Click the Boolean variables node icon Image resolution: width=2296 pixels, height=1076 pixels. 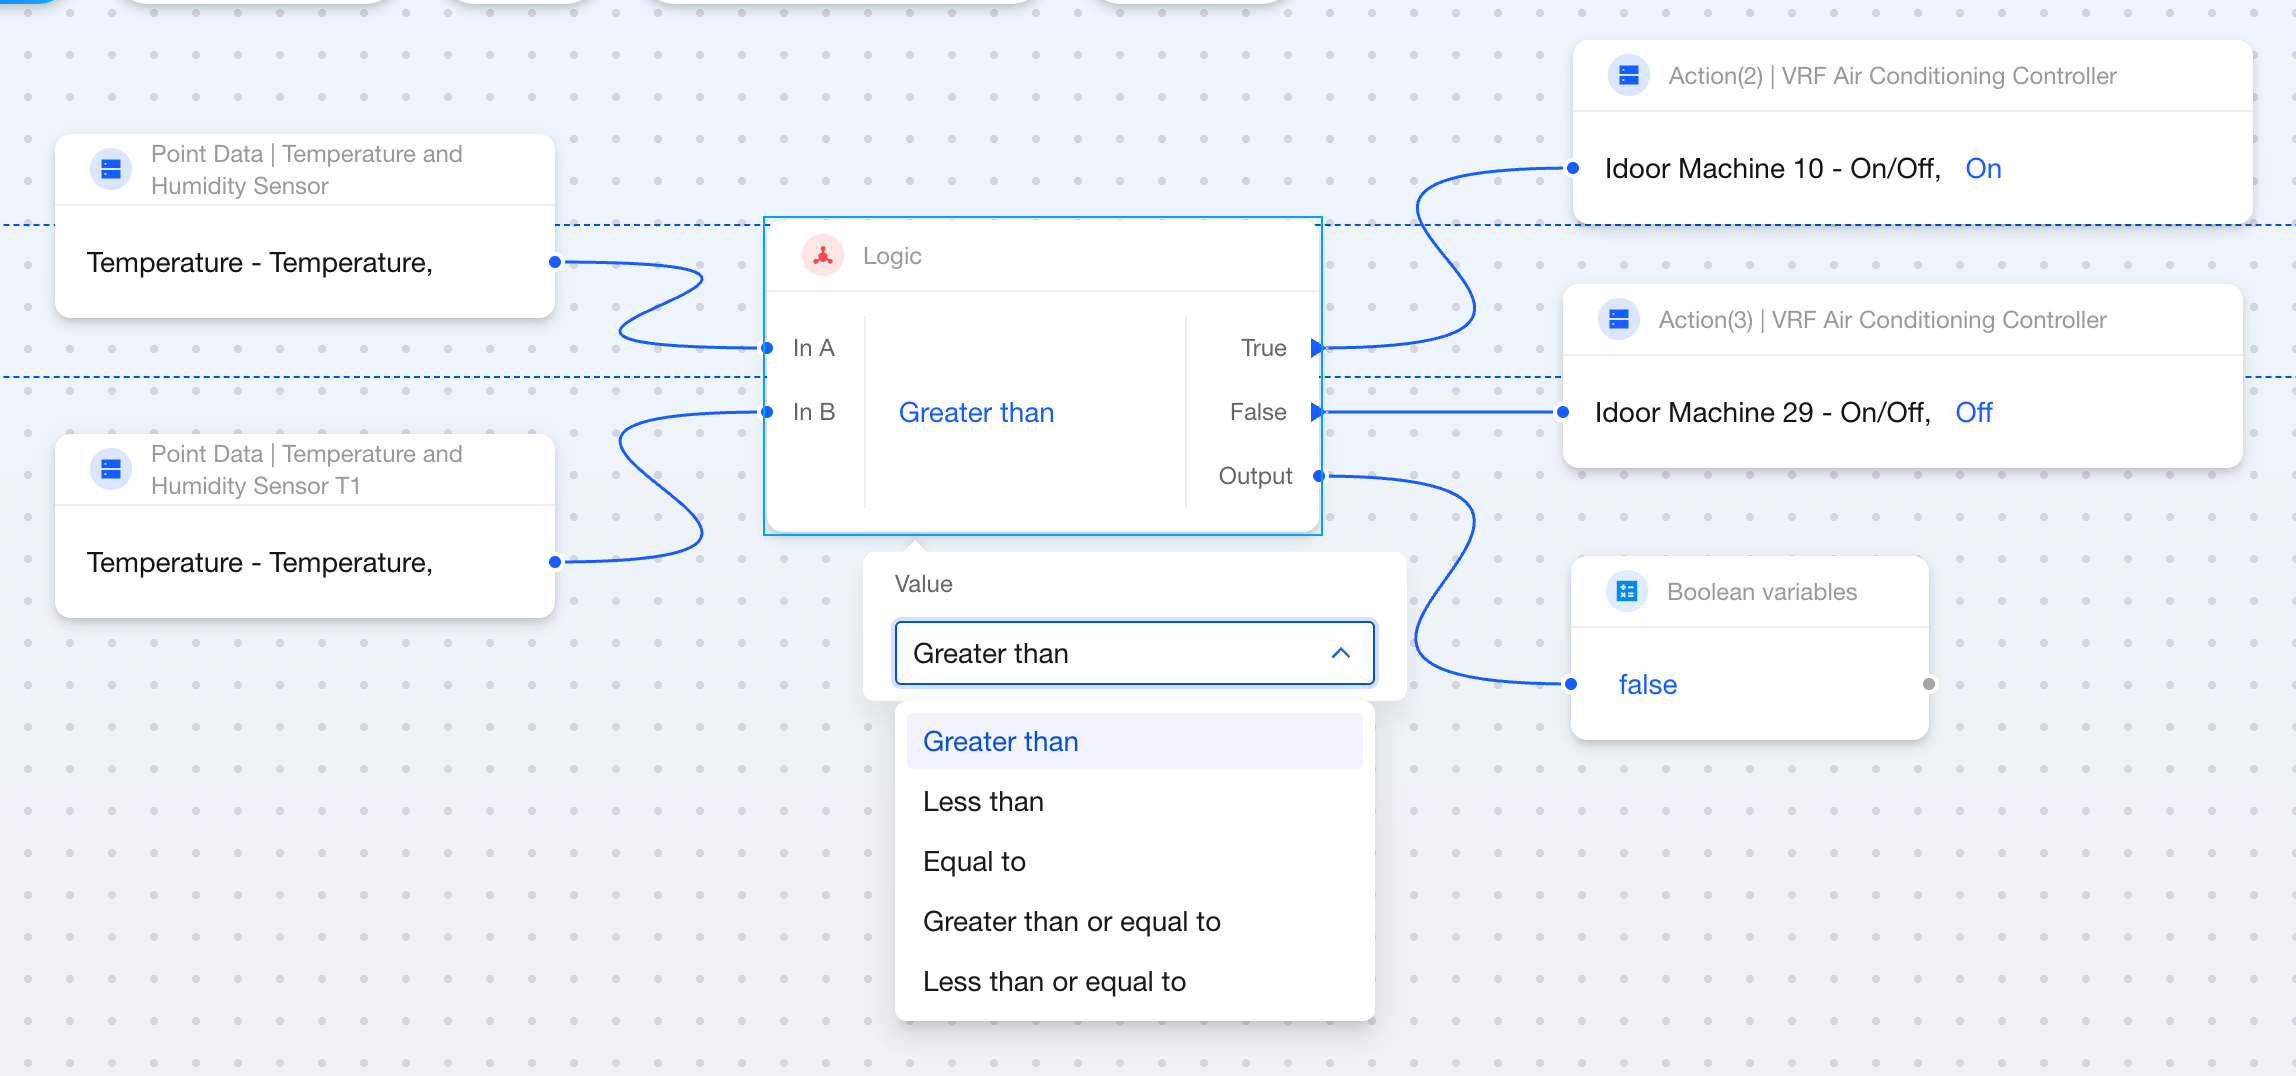pyautogui.click(x=1627, y=592)
